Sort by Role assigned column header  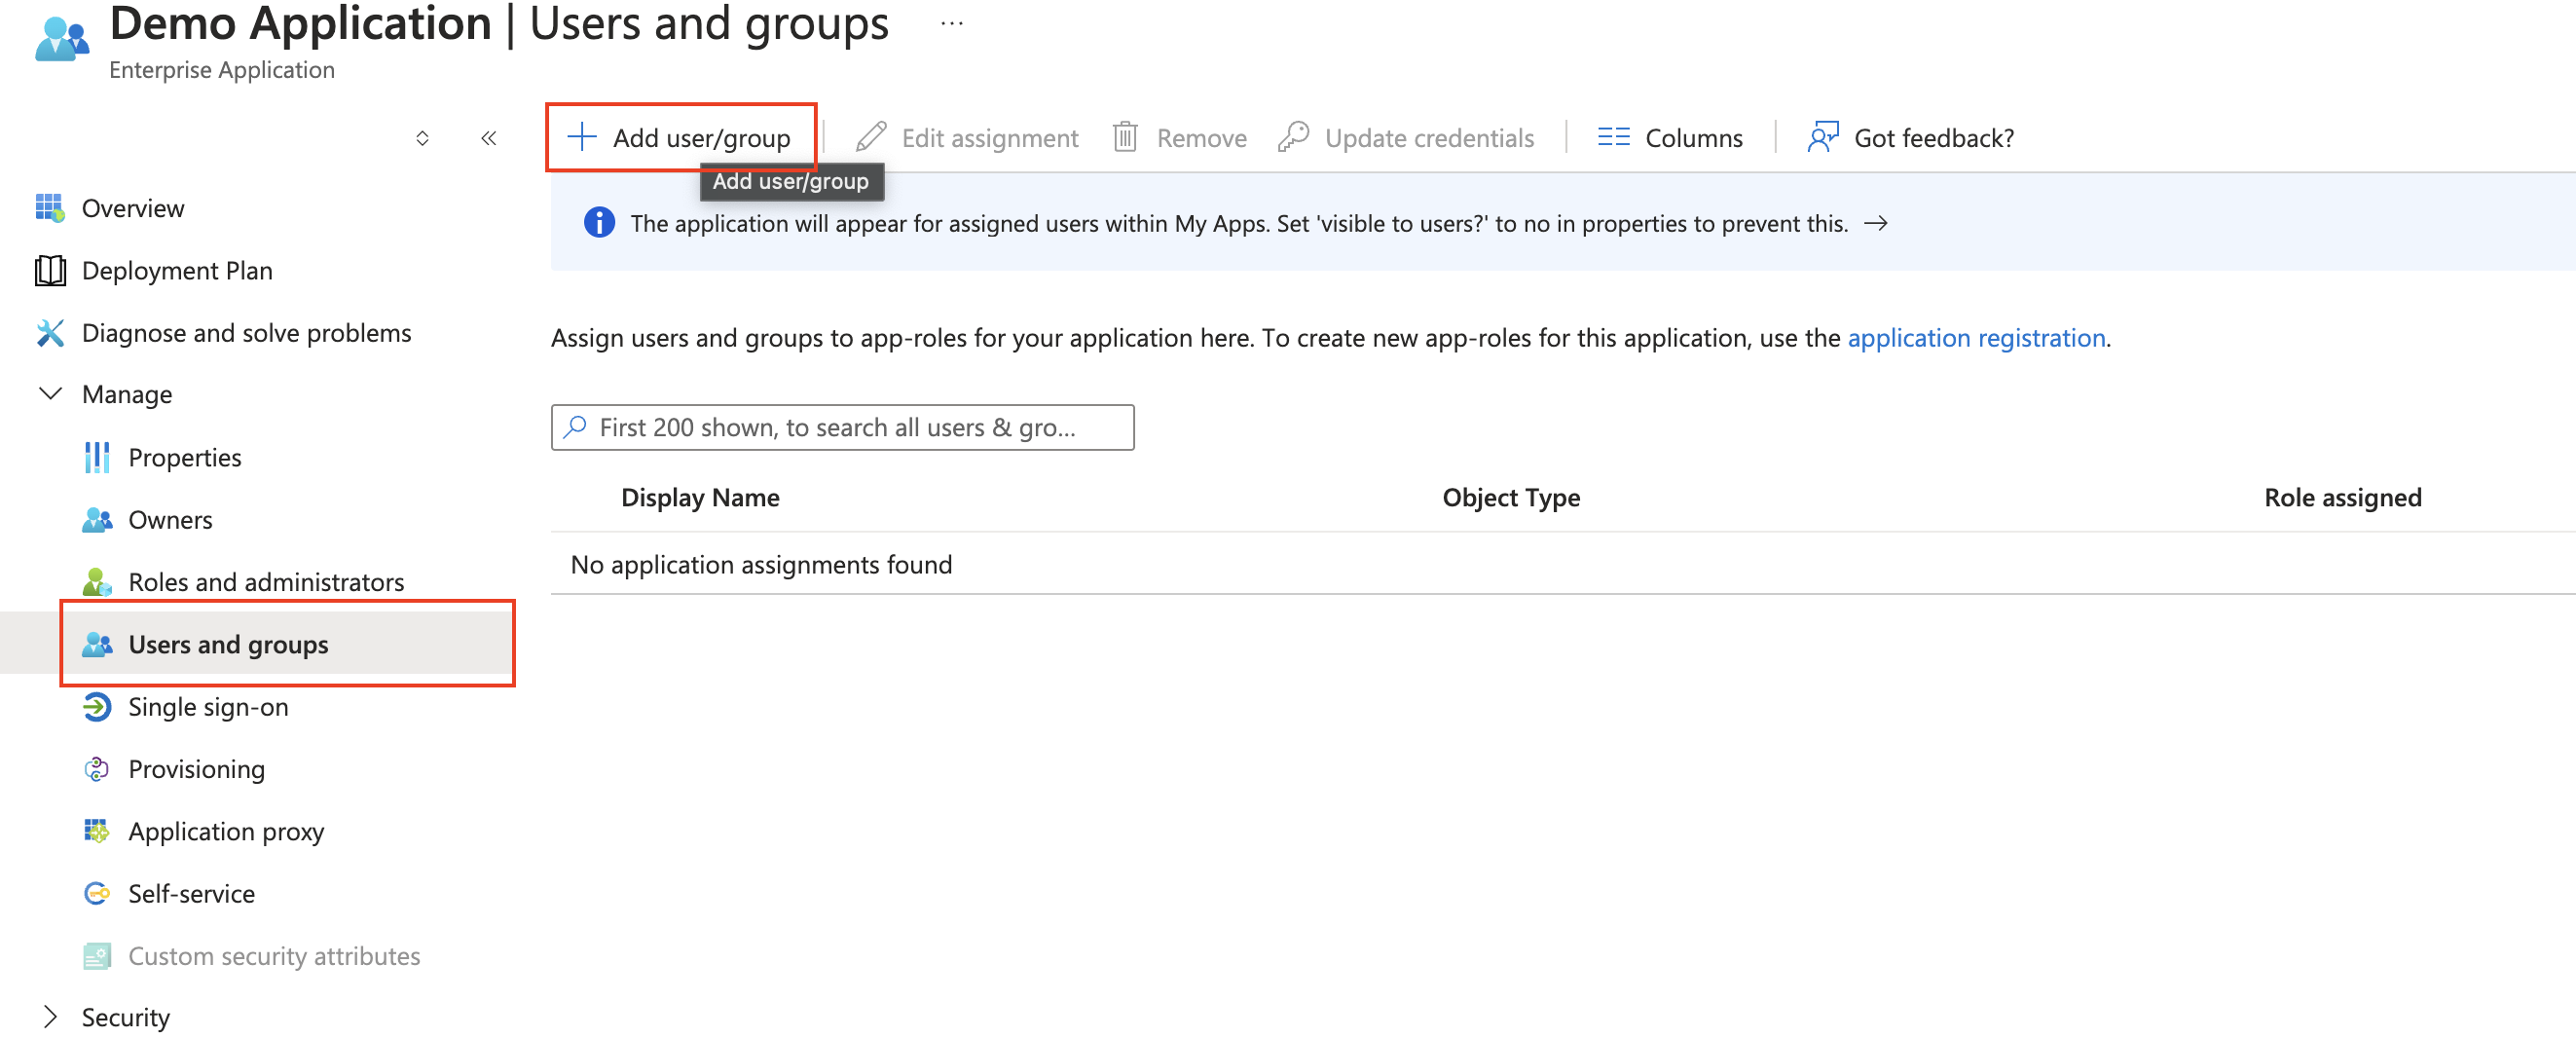coord(2342,497)
